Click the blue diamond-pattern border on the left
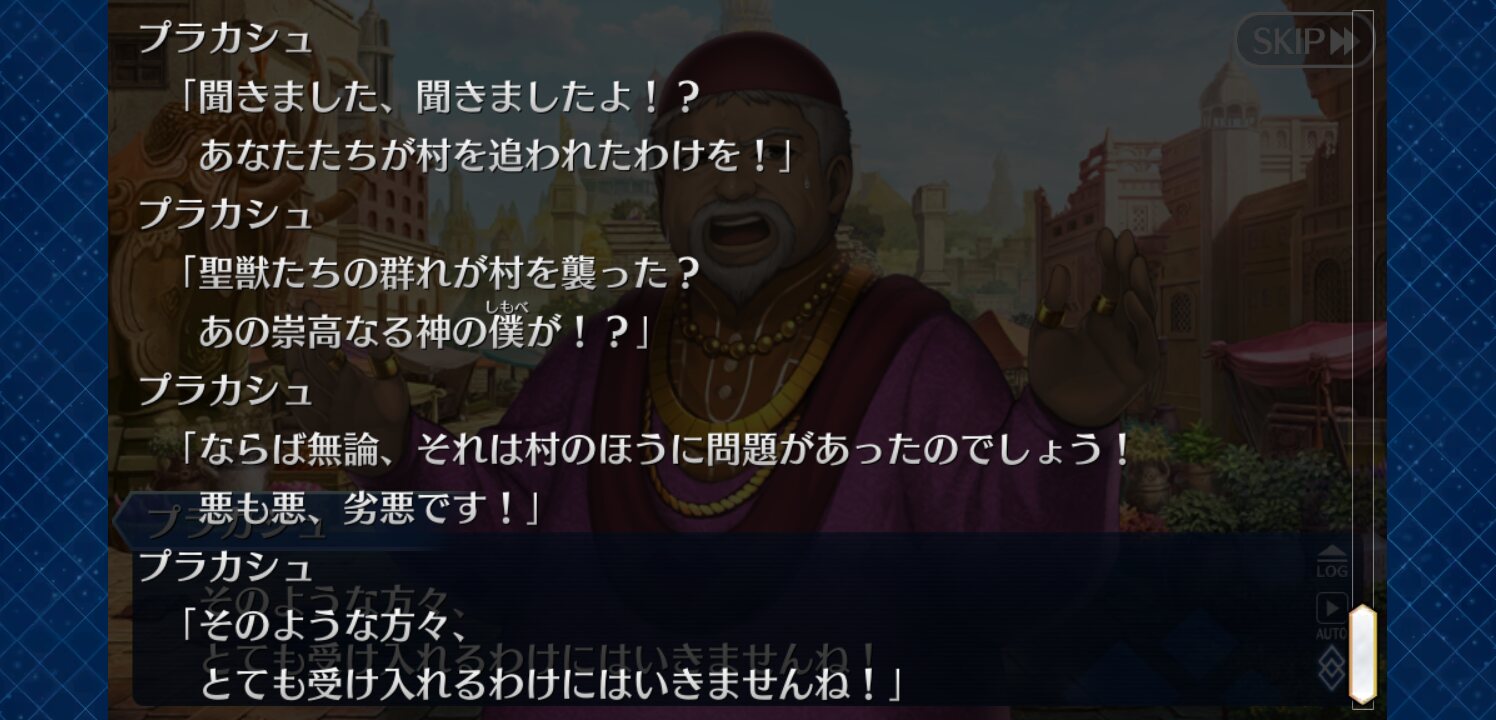The image size is (1496, 720). [53, 360]
